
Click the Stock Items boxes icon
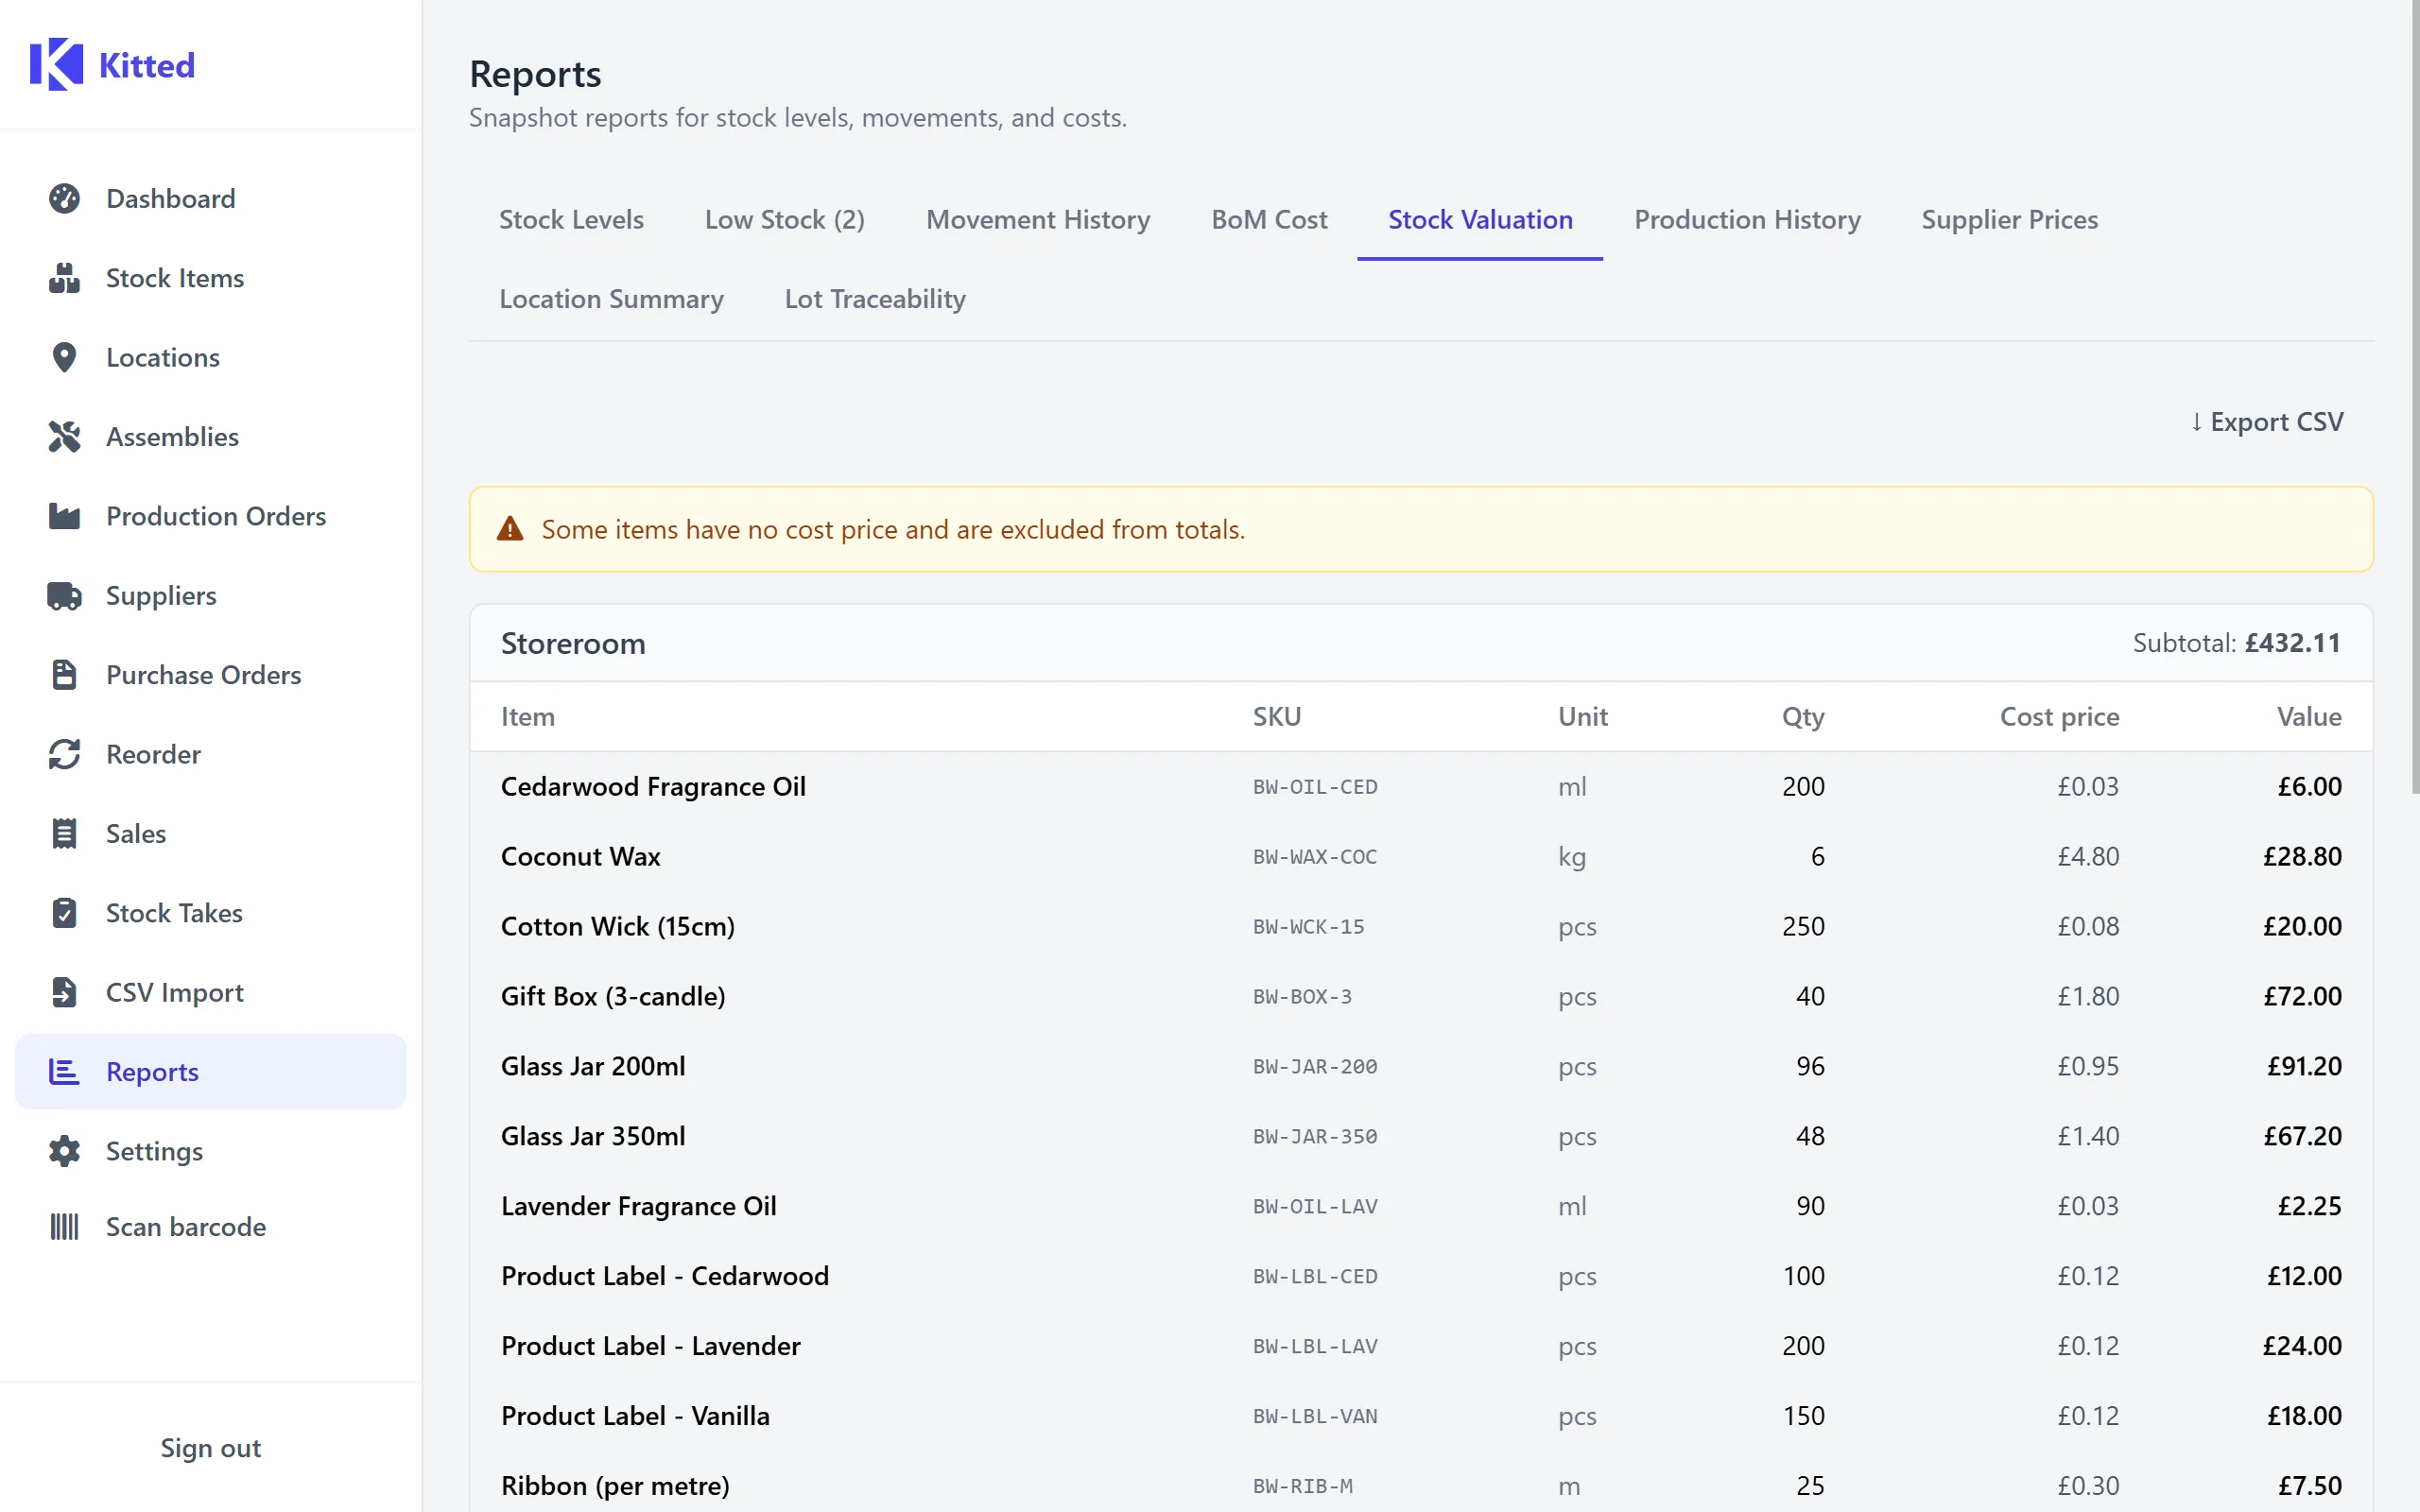coord(64,278)
